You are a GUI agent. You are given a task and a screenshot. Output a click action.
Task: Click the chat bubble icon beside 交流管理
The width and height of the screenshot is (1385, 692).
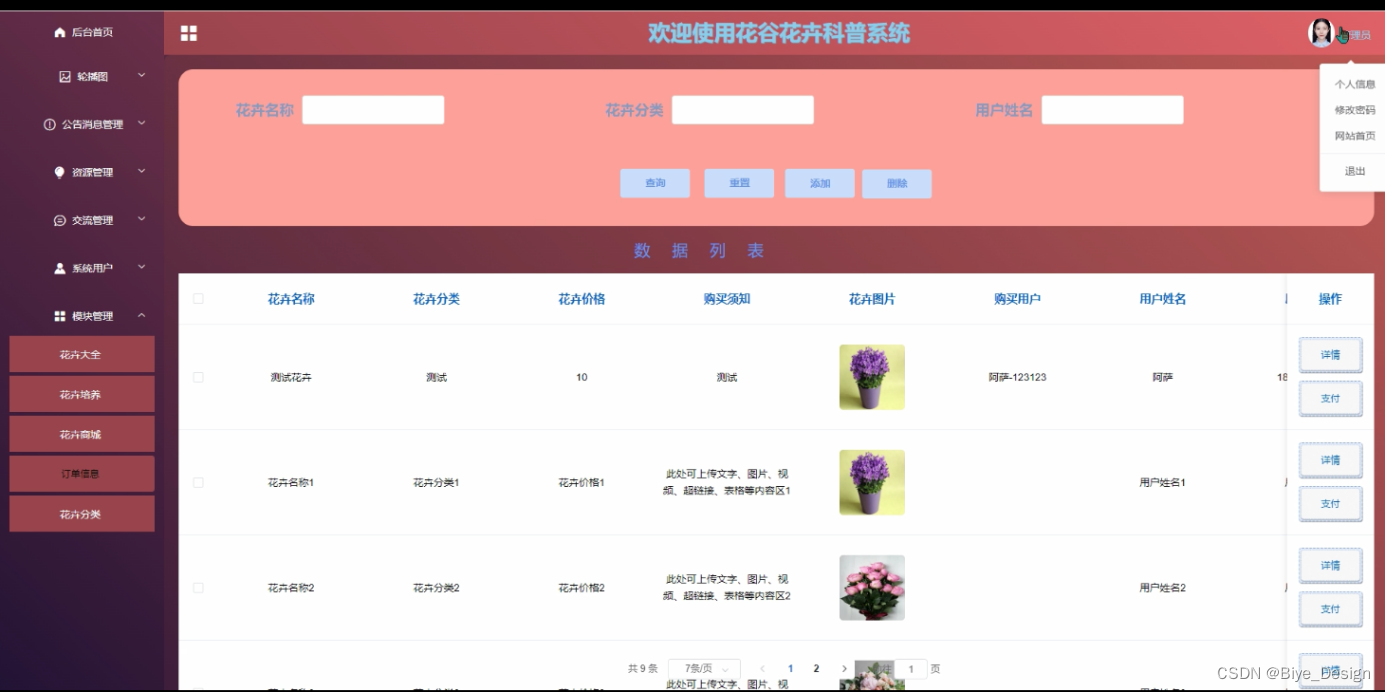[x=60, y=220]
